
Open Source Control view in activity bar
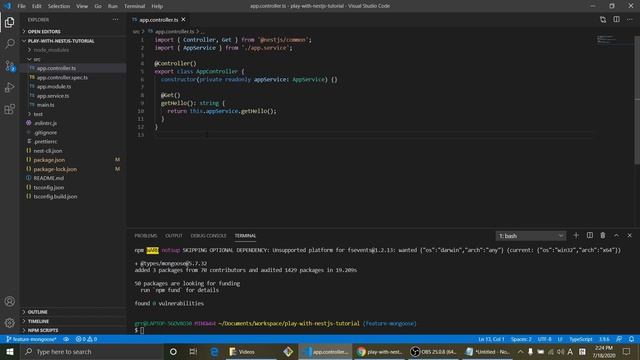click(x=9, y=66)
